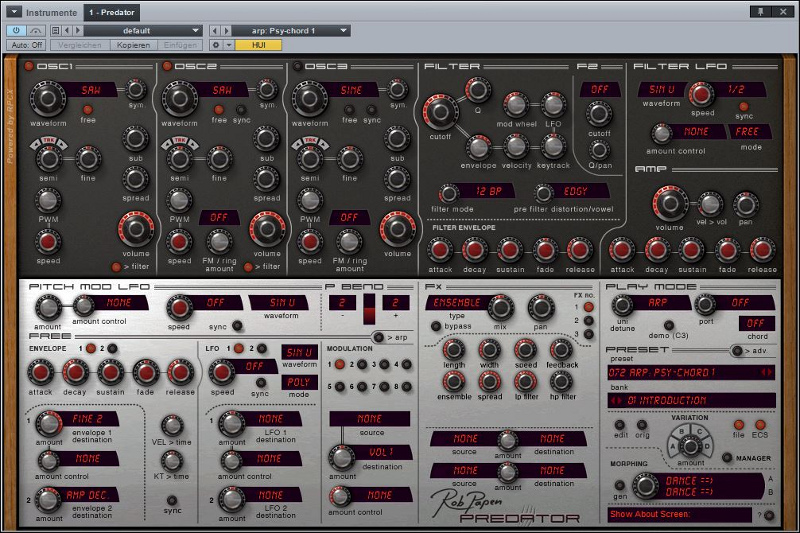Click the variation amount A-B-C-D knob
The height and width of the screenshot is (533, 800).
coord(690,447)
